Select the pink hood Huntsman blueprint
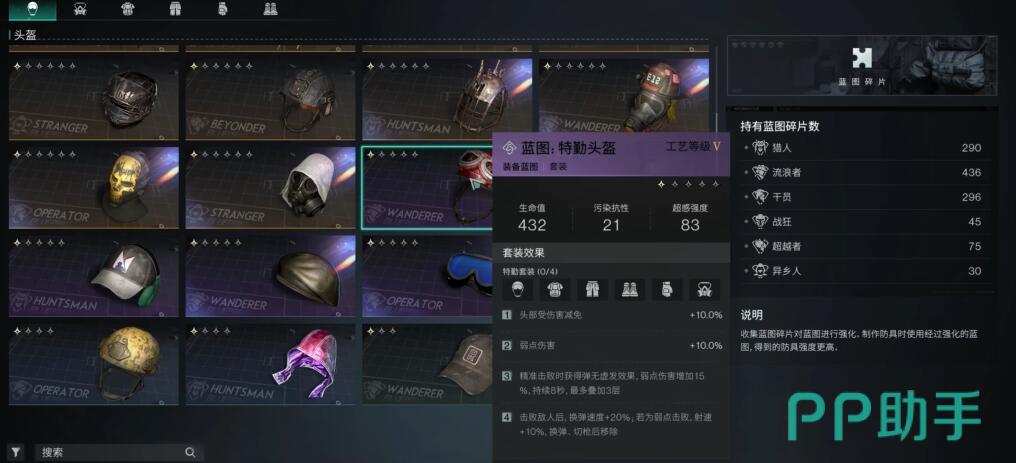1016x463 pixels. 270,365
